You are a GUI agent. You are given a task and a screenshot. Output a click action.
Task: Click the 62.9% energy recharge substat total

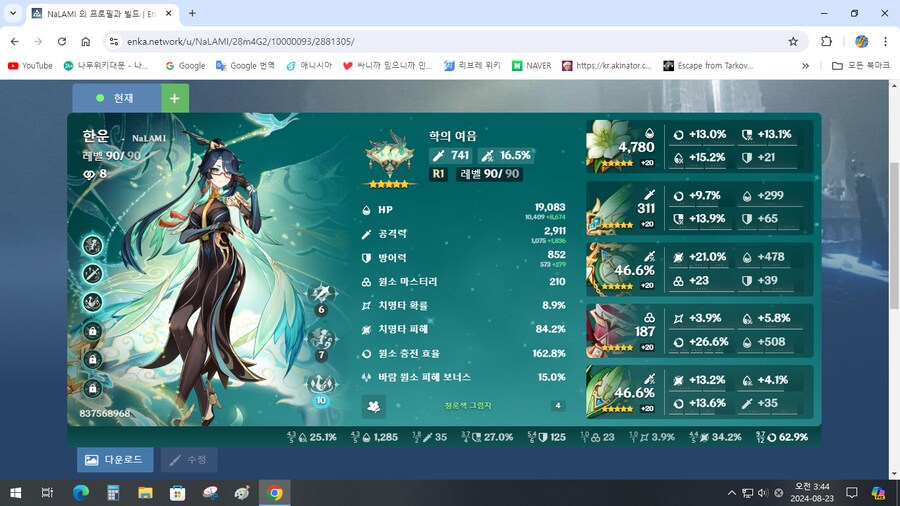[782, 437]
